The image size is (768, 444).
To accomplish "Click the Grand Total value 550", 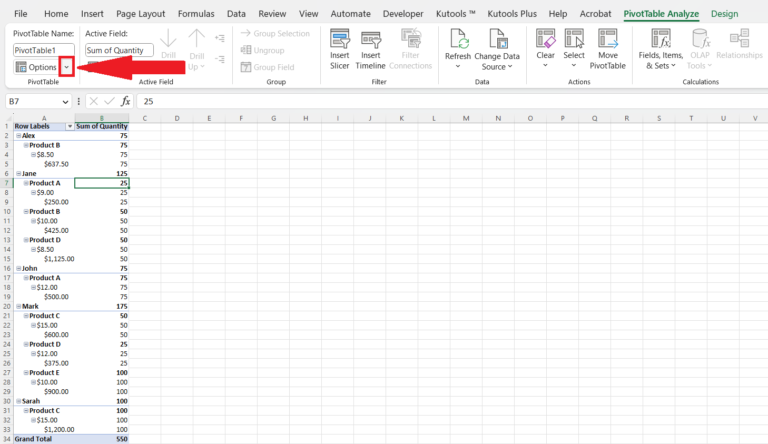I will coord(101,439).
